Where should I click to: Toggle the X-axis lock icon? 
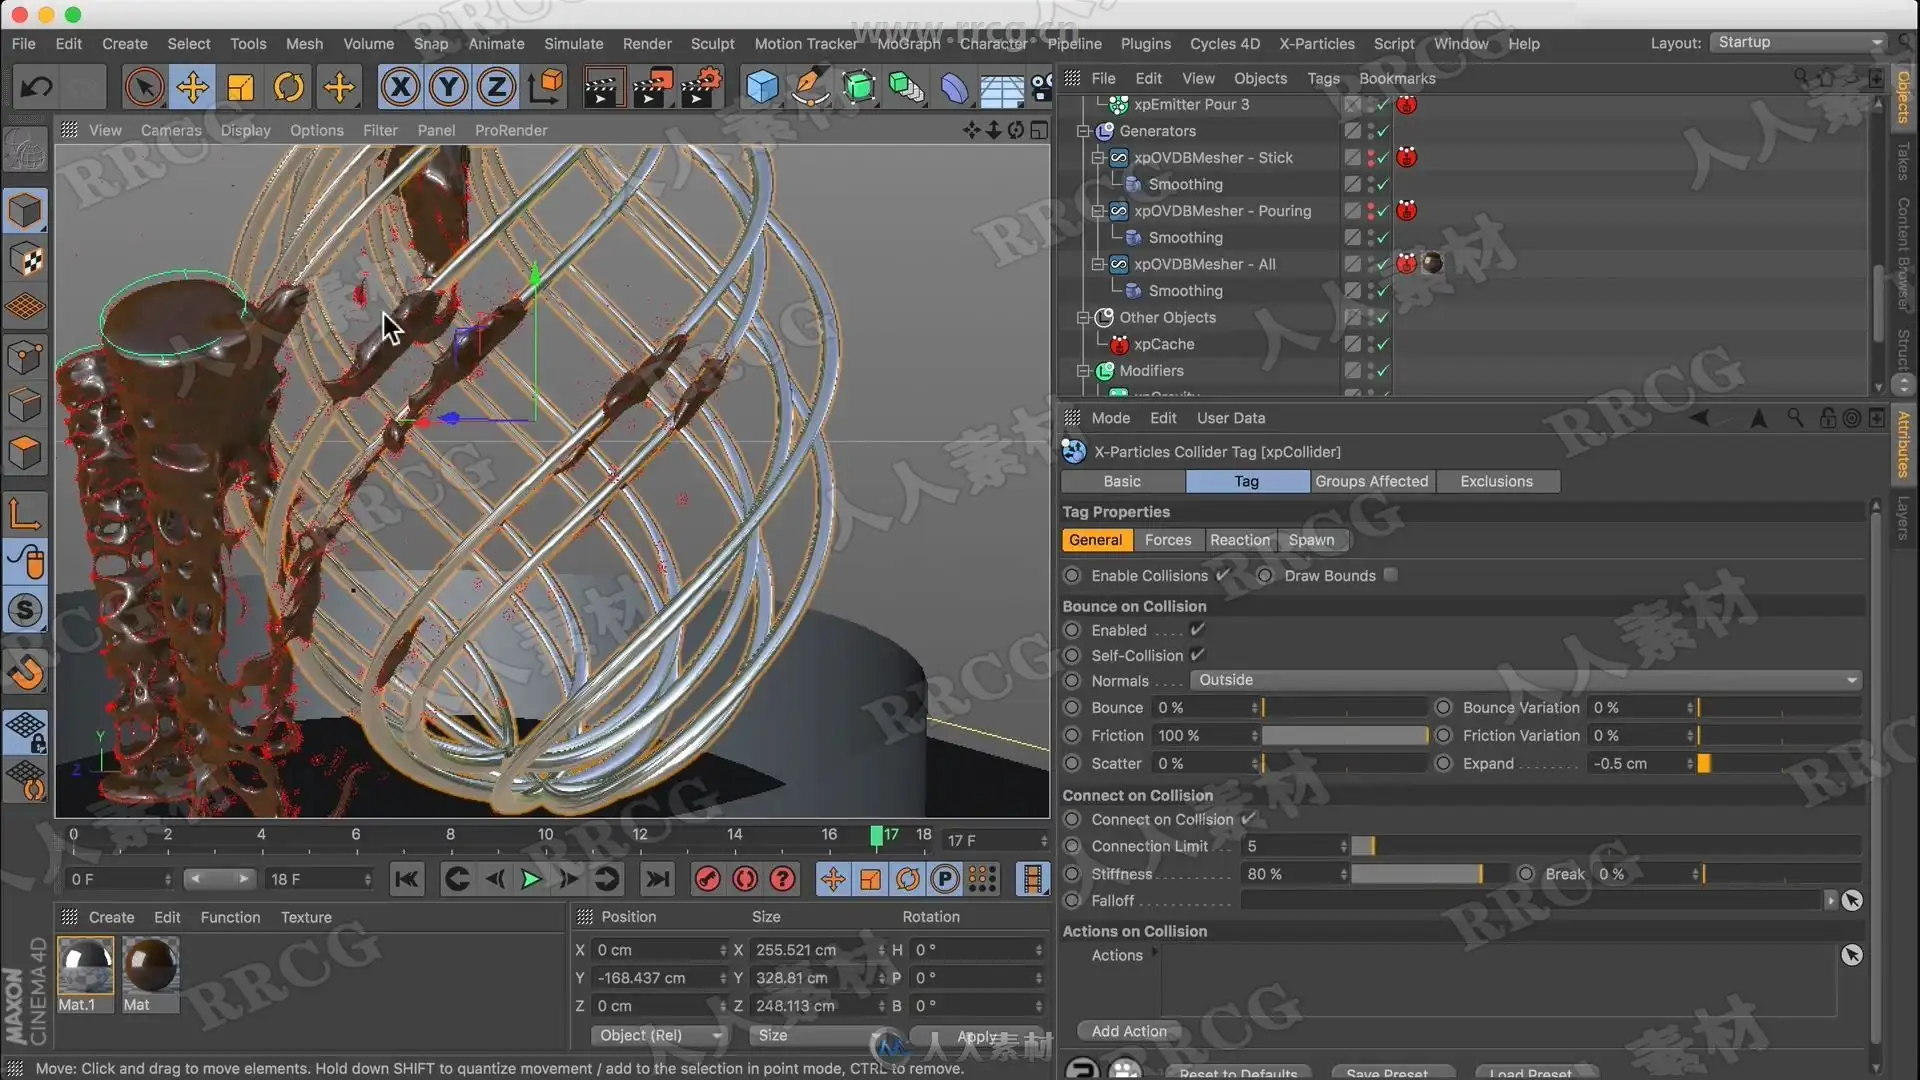click(x=400, y=88)
